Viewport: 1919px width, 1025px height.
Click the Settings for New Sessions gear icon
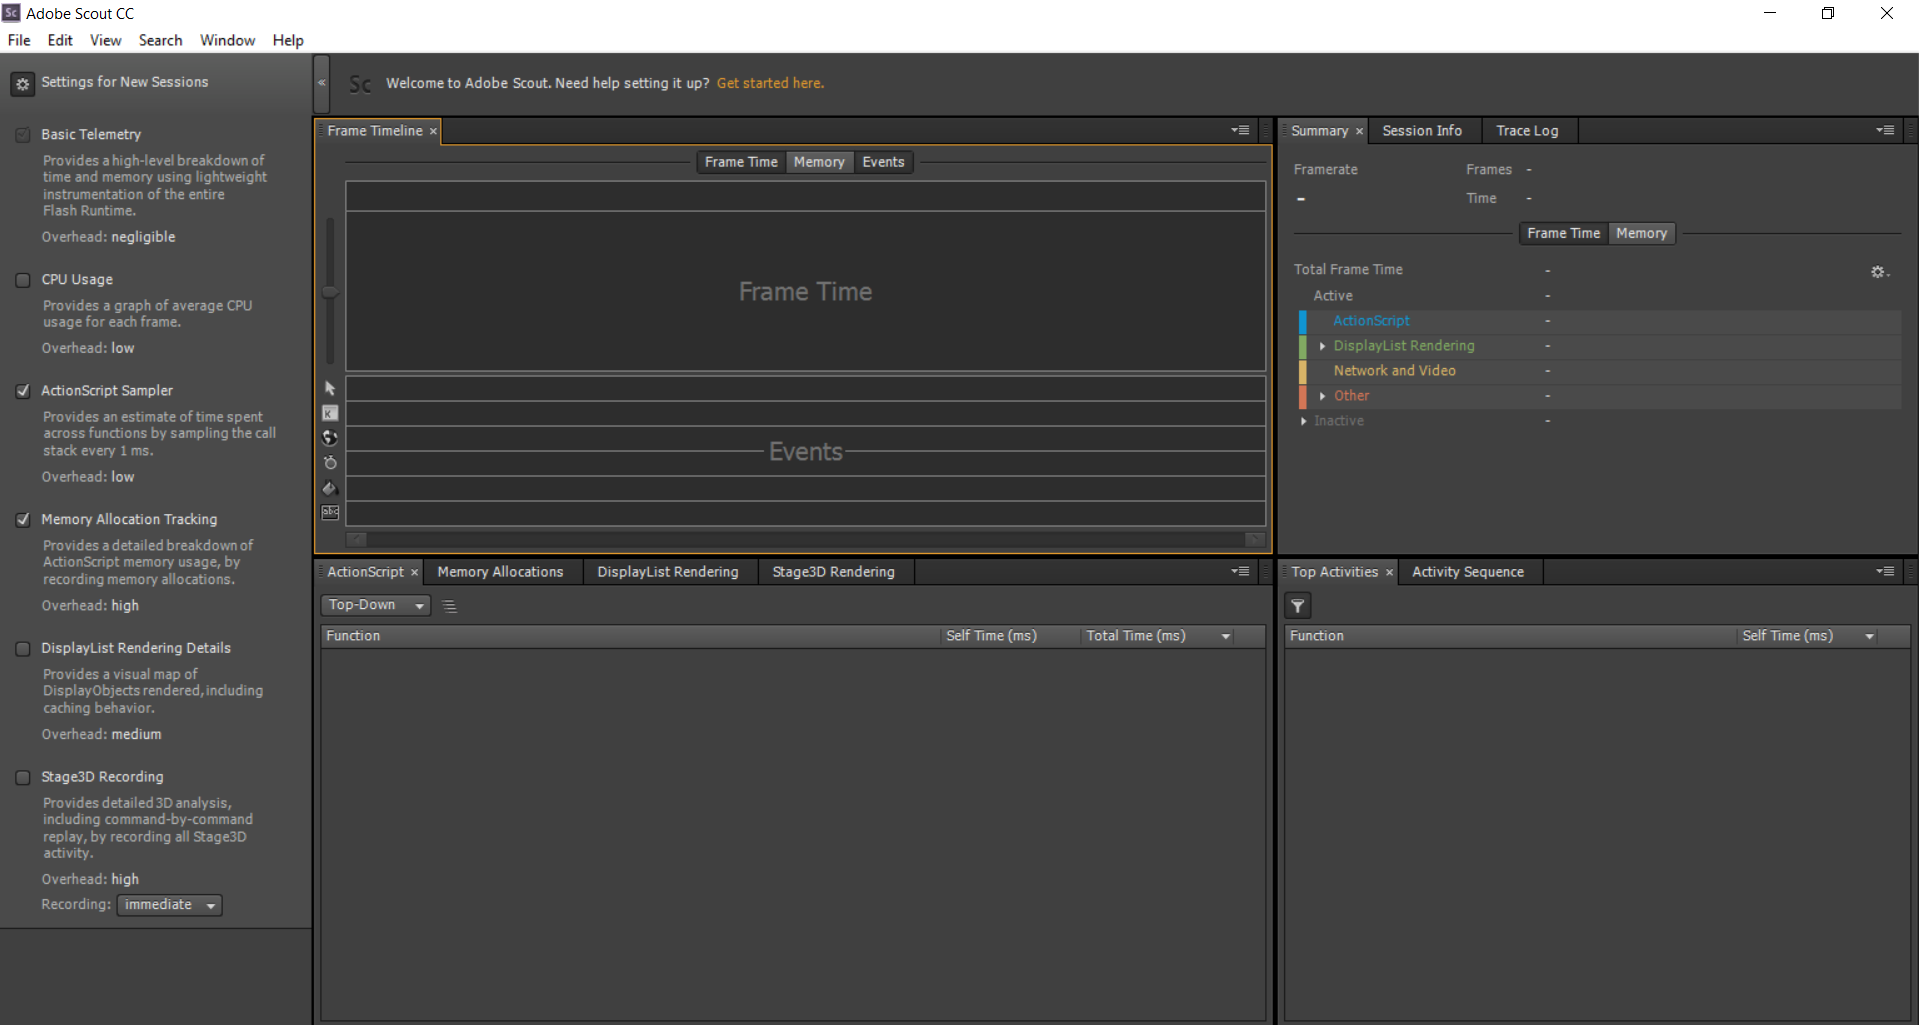click(x=22, y=84)
